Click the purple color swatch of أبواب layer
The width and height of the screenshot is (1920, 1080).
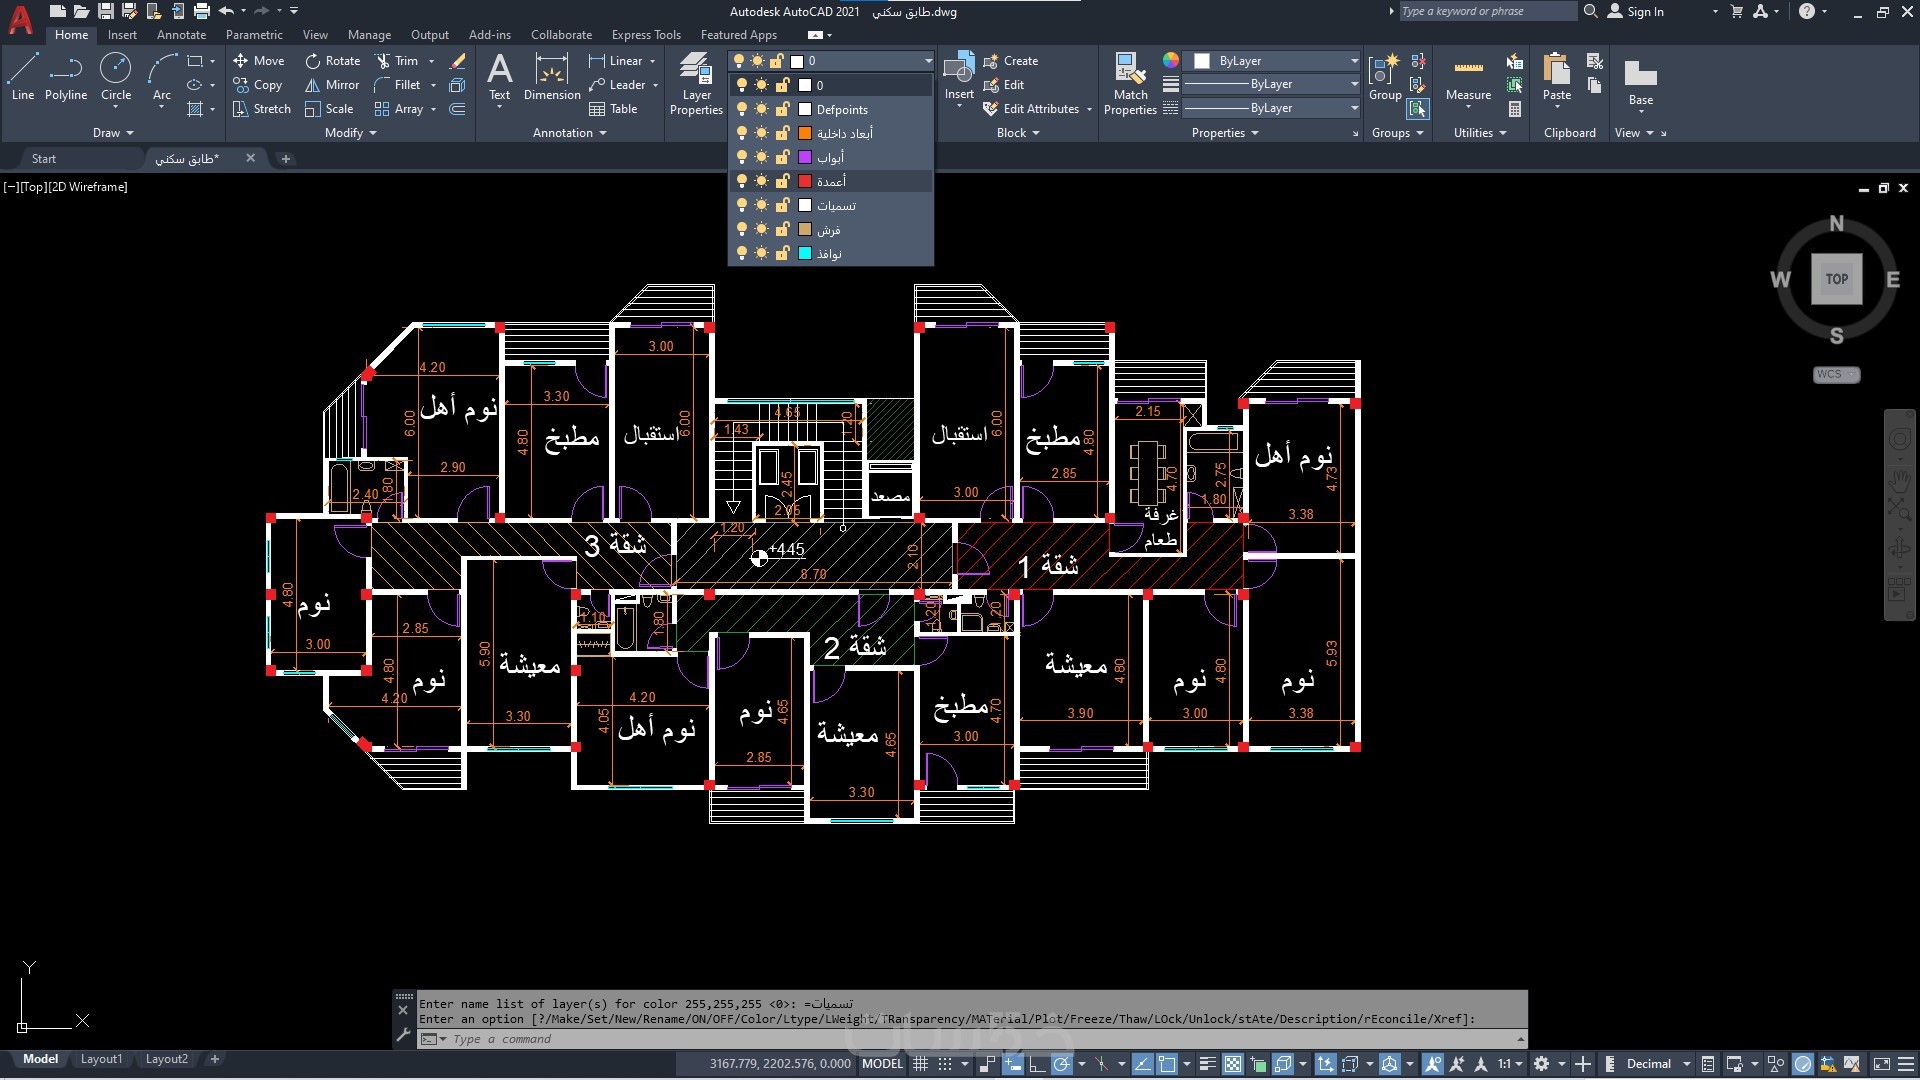pyautogui.click(x=805, y=157)
